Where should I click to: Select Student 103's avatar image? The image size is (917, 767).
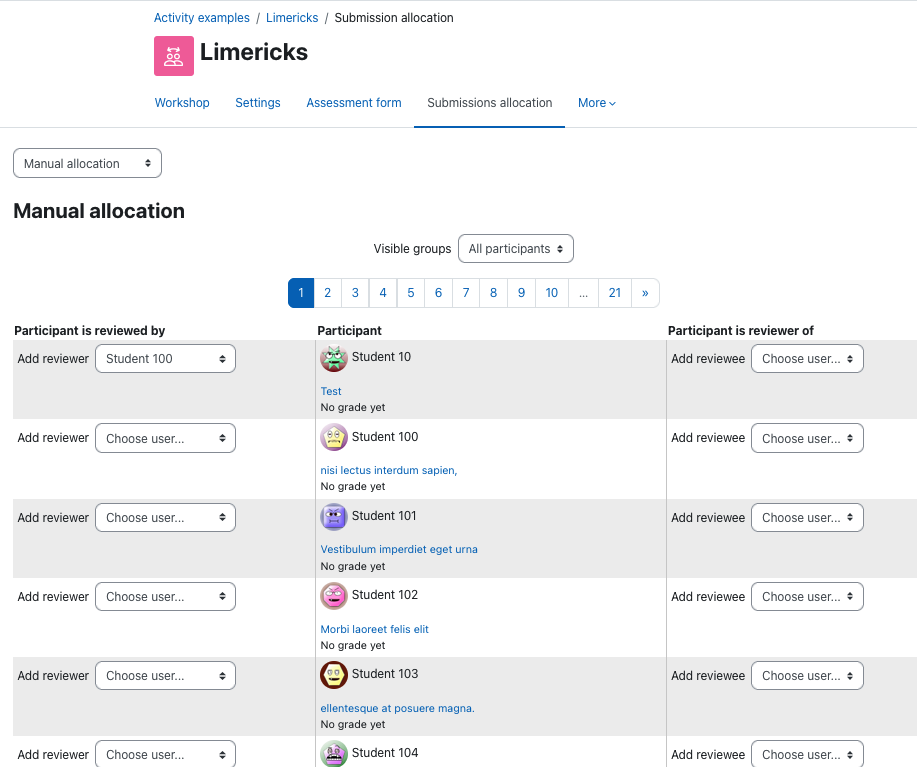point(334,675)
